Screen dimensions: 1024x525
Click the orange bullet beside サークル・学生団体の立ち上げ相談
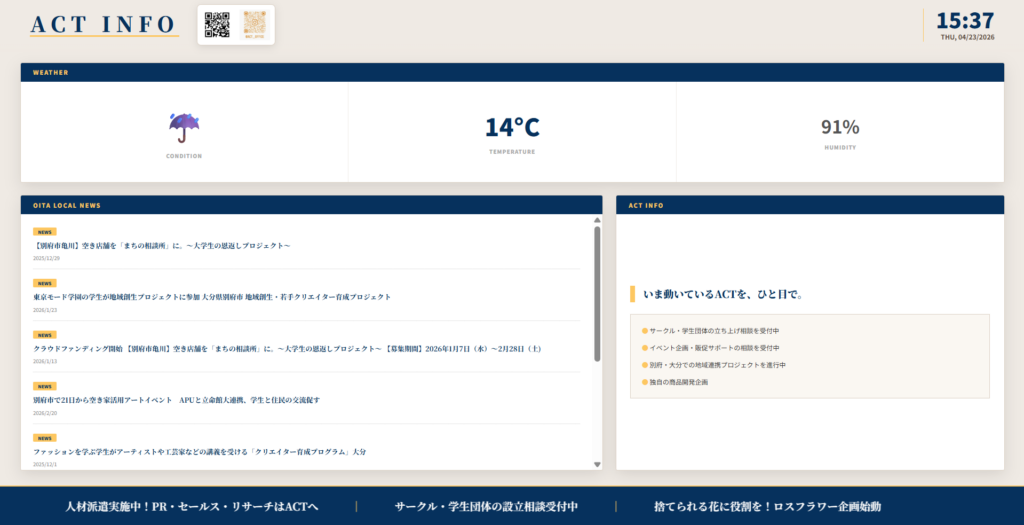click(x=645, y=330)
